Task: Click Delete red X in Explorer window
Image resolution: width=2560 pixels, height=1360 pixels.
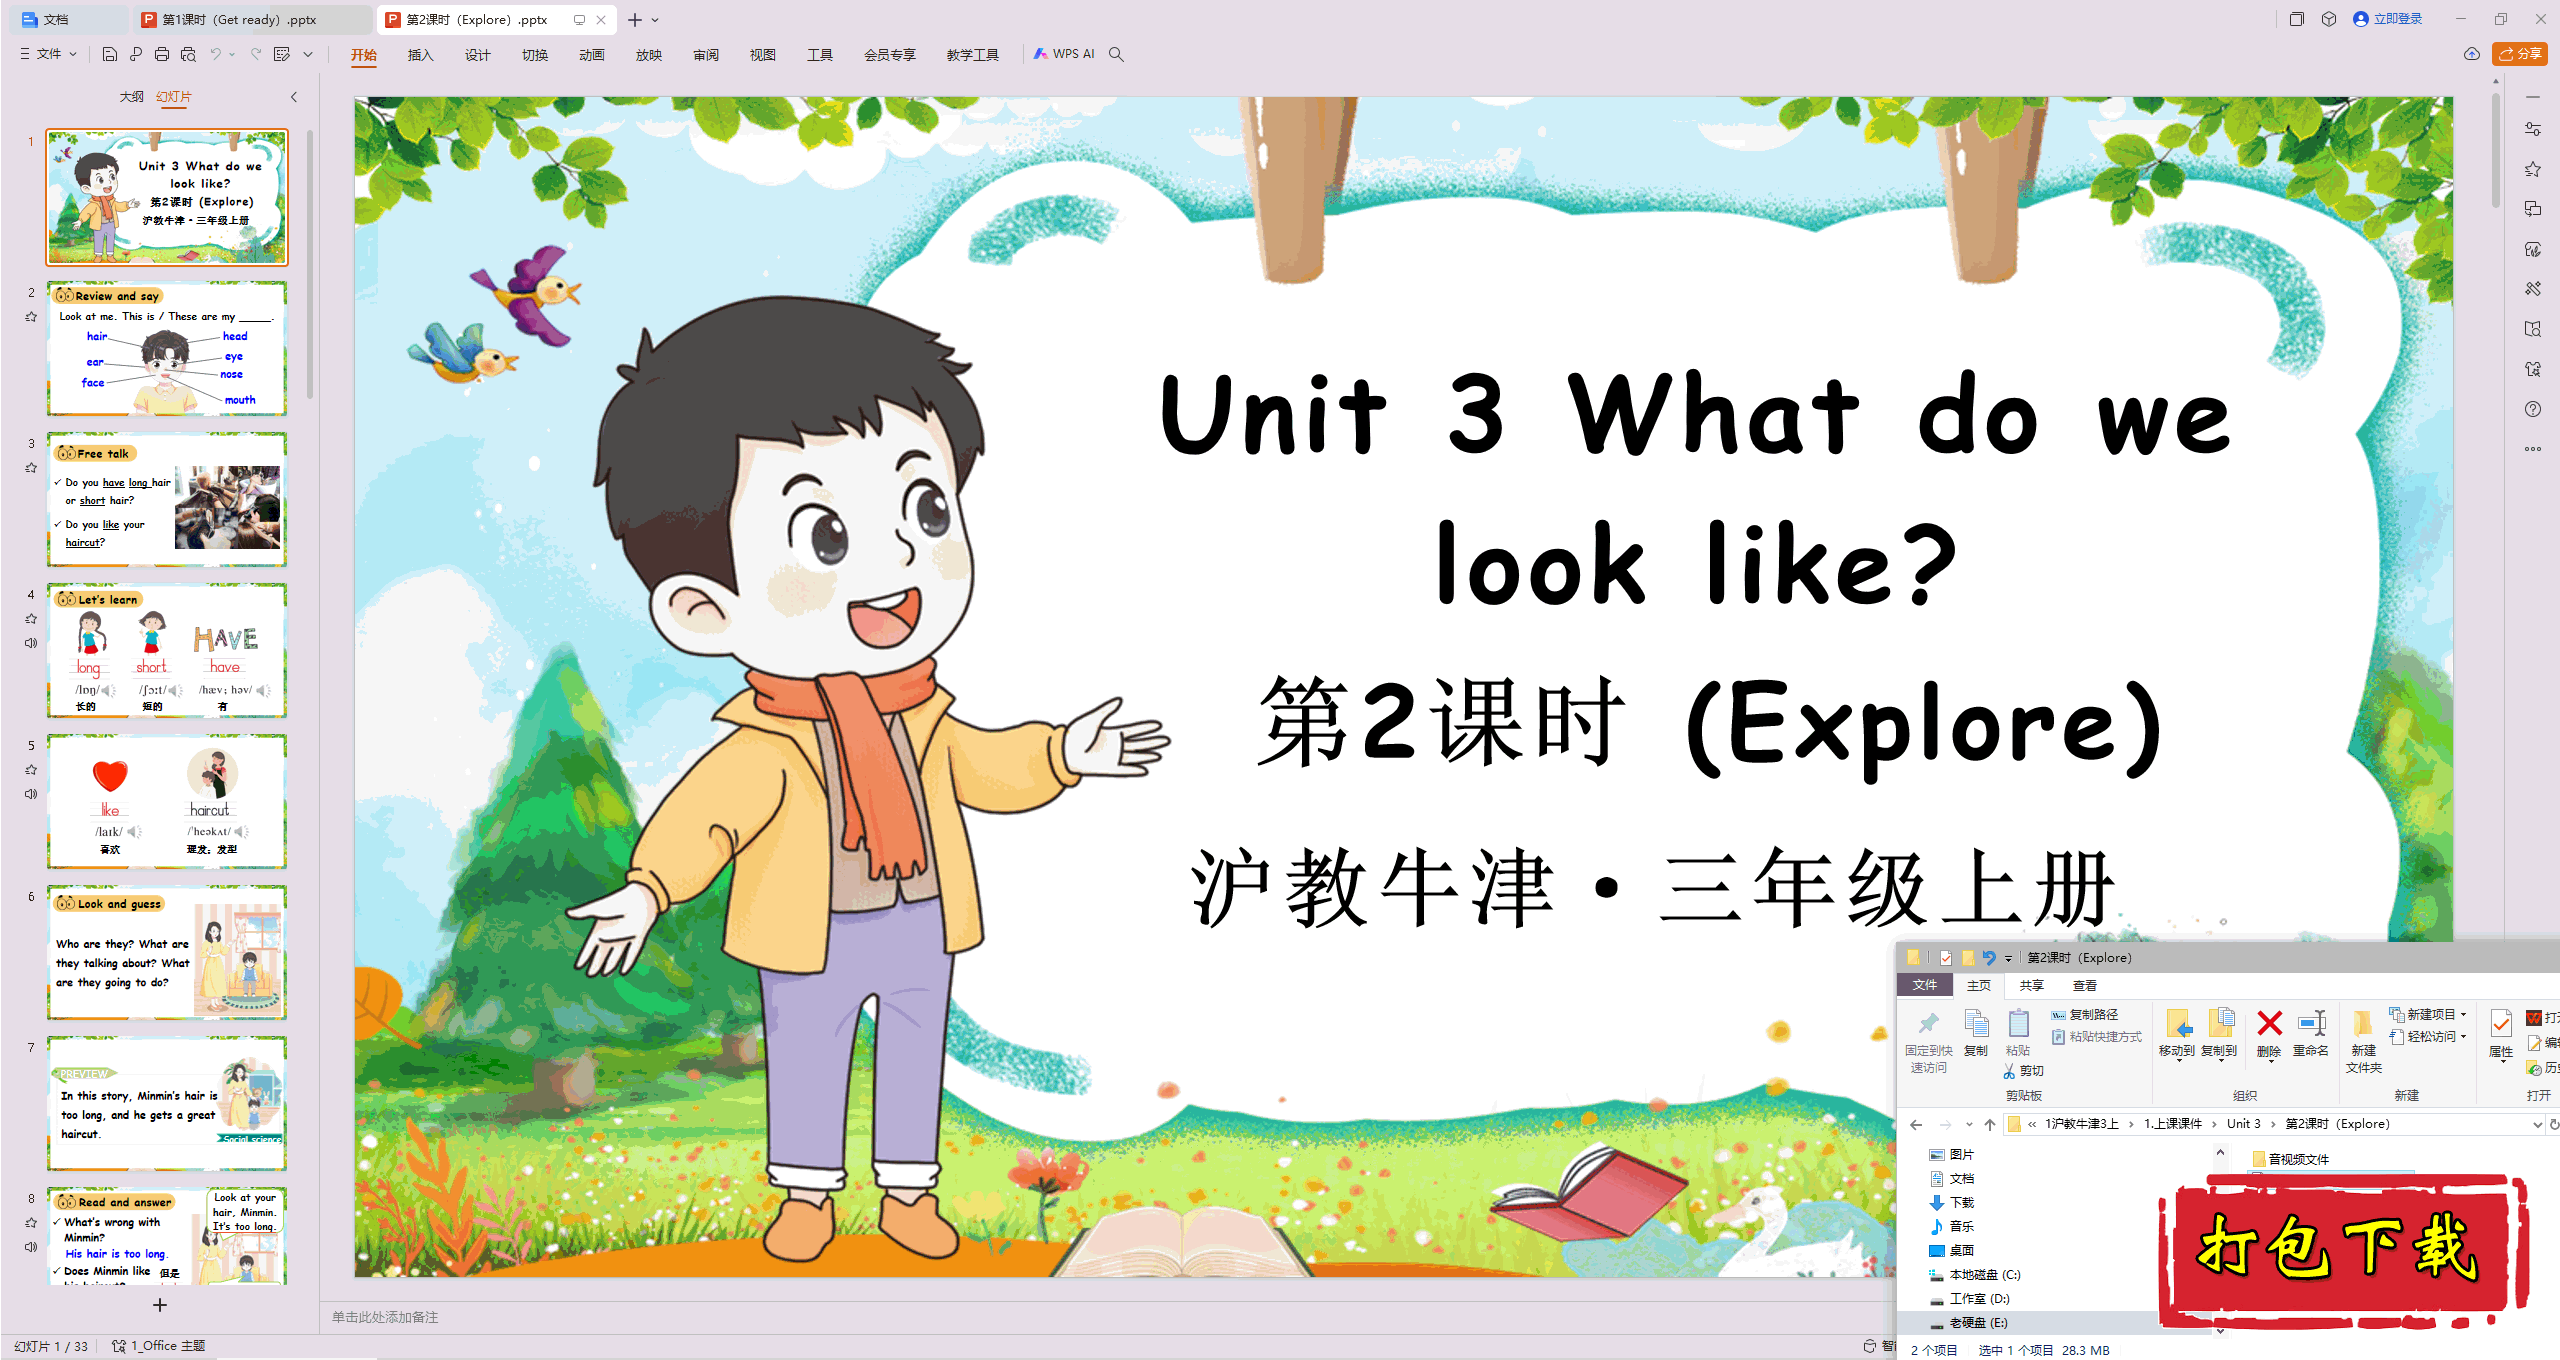Action: click(x=2269, y=1033)
